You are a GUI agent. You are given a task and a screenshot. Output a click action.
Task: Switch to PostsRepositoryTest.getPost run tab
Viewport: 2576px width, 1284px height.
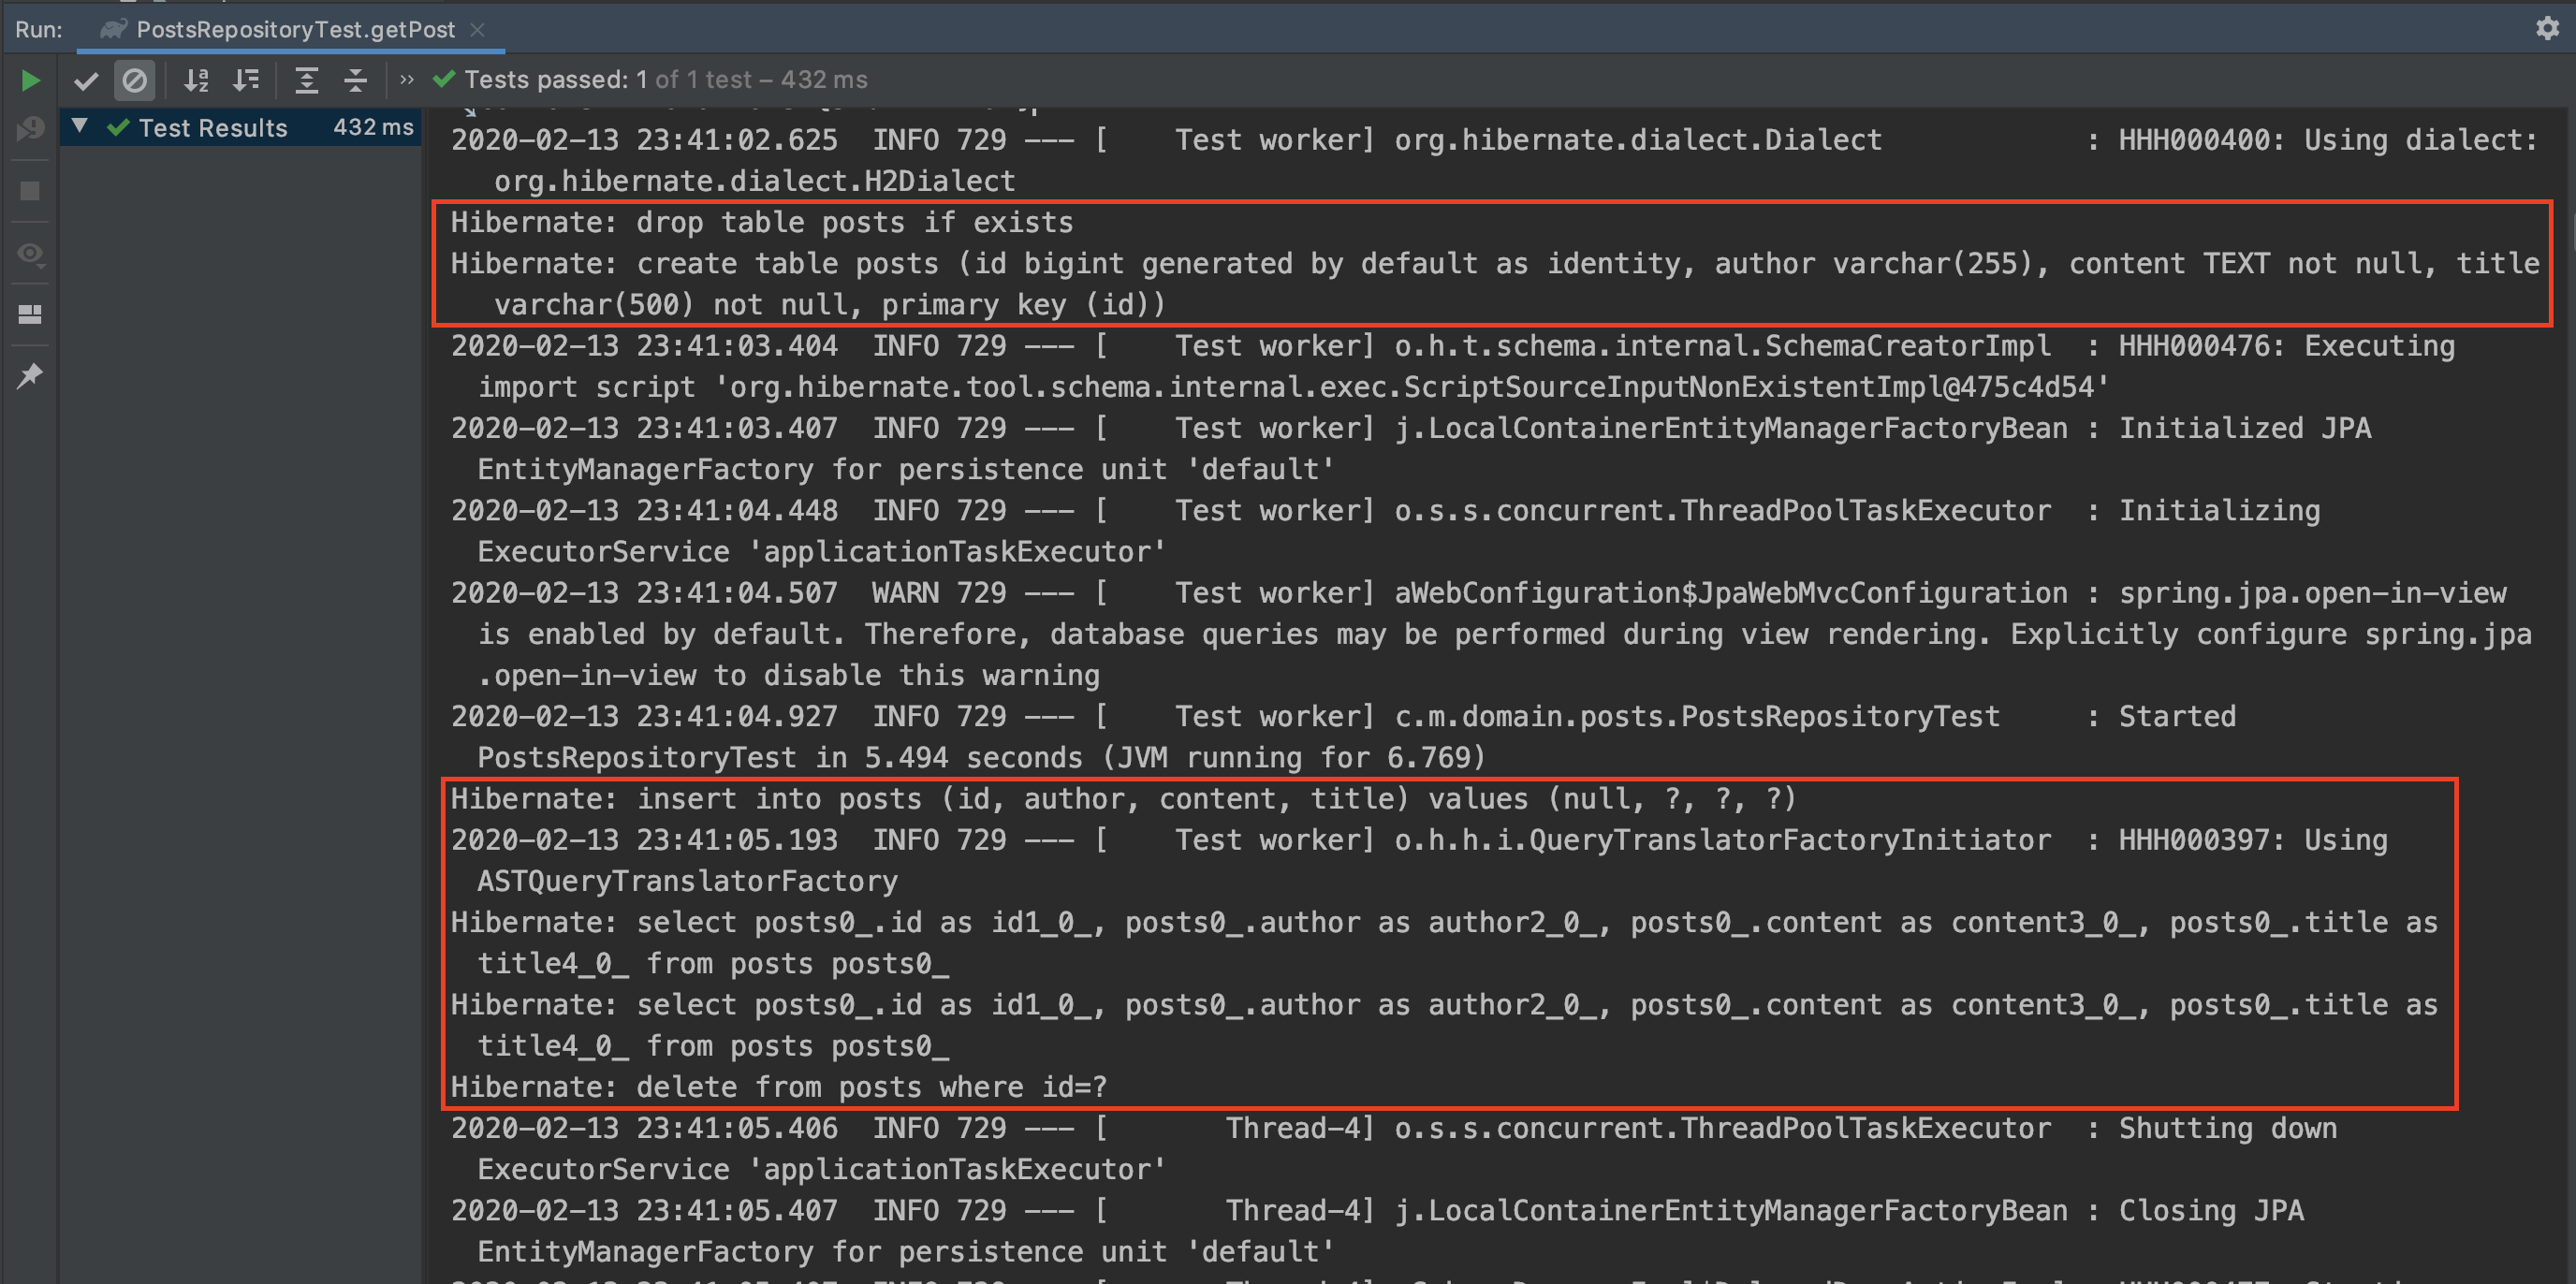295,30
